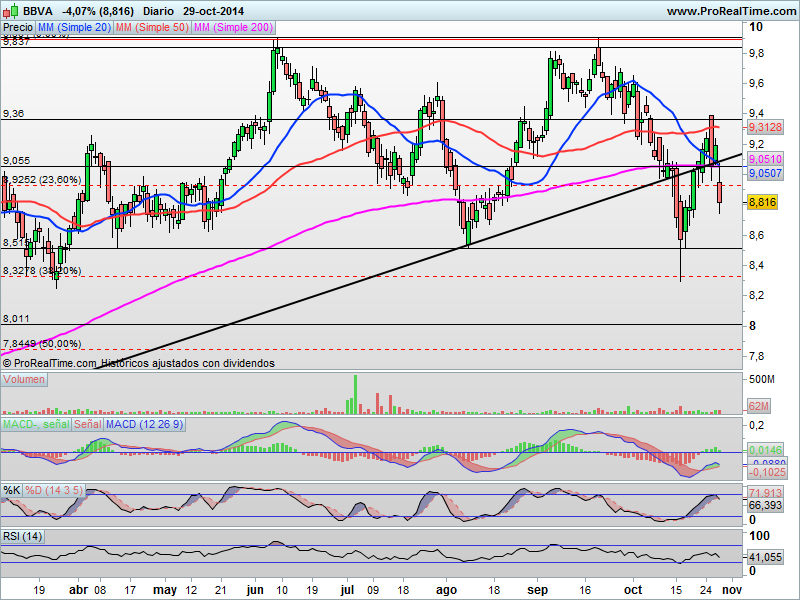
Task: Click the 71,913 stochastic value tag
Action: point(765,493)
